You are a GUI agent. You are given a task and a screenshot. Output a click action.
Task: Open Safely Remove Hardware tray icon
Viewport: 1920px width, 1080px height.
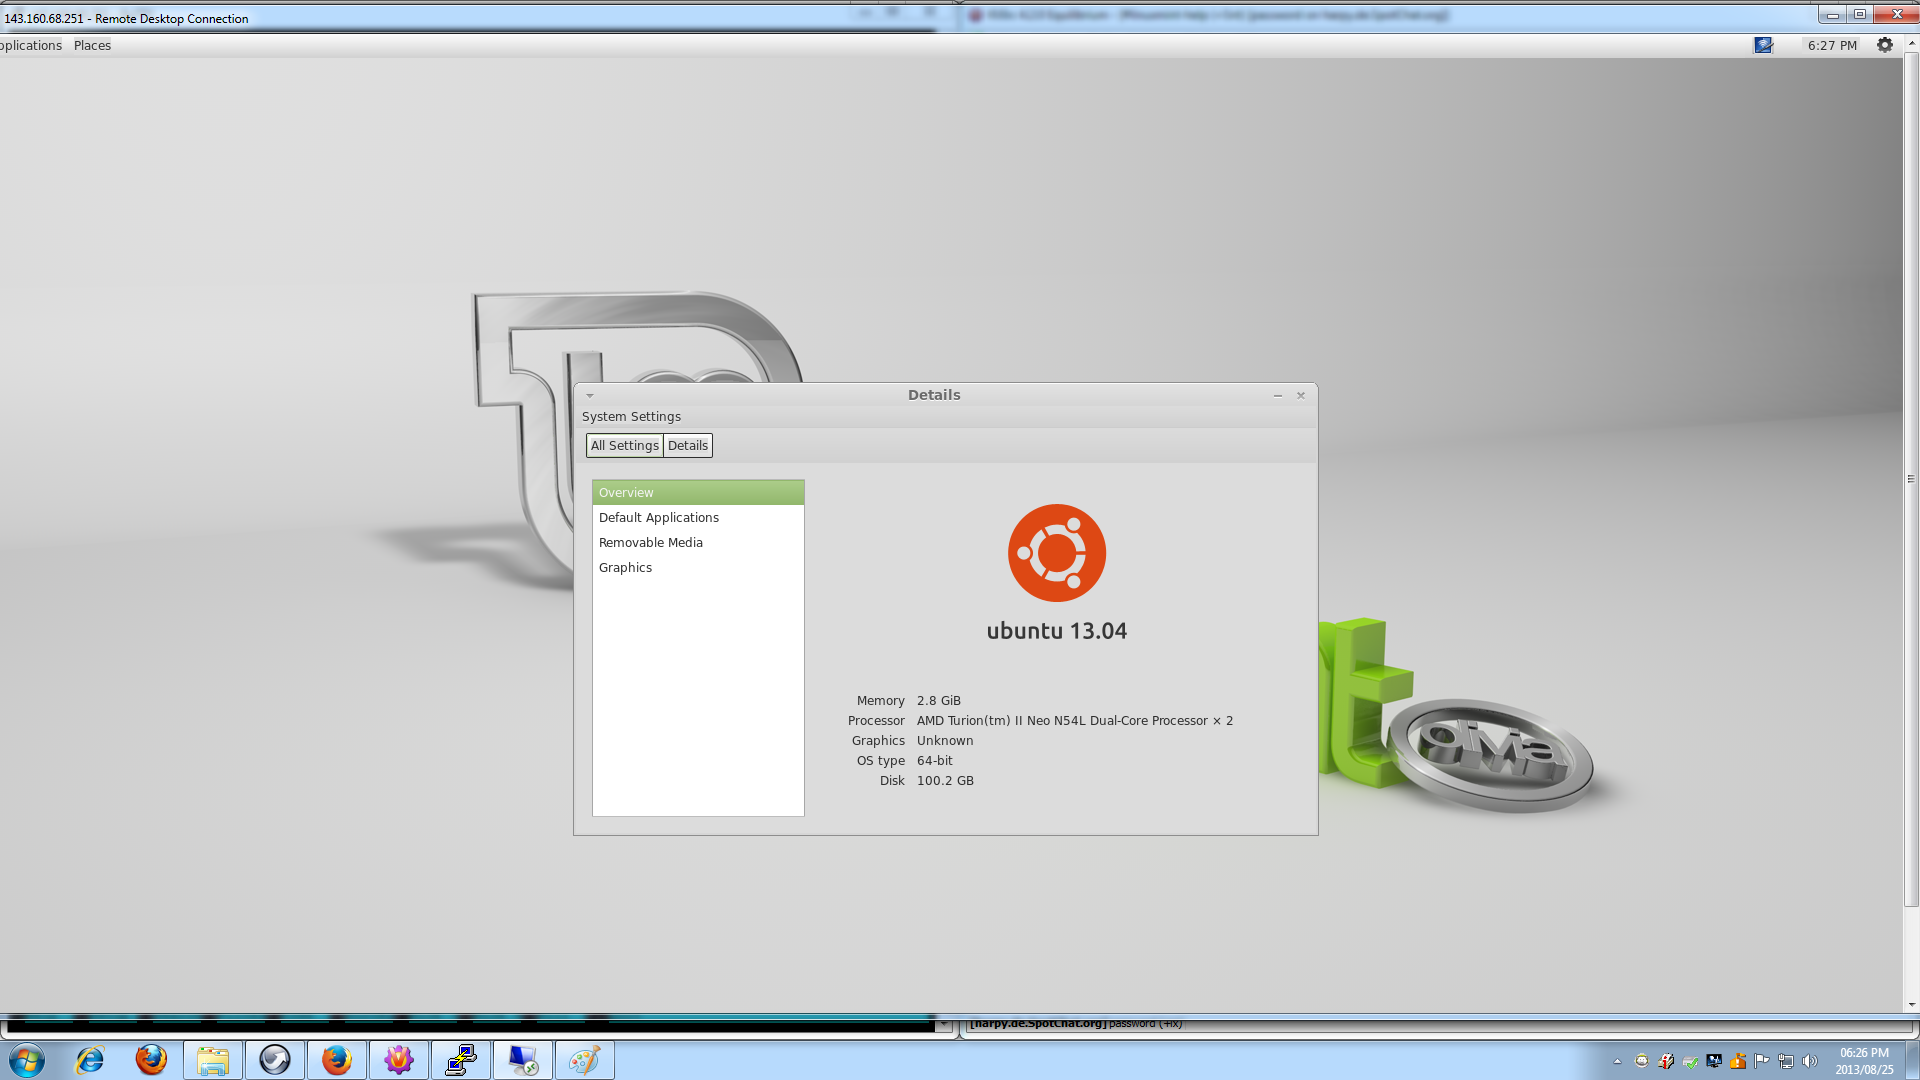coord(1690,1061)
